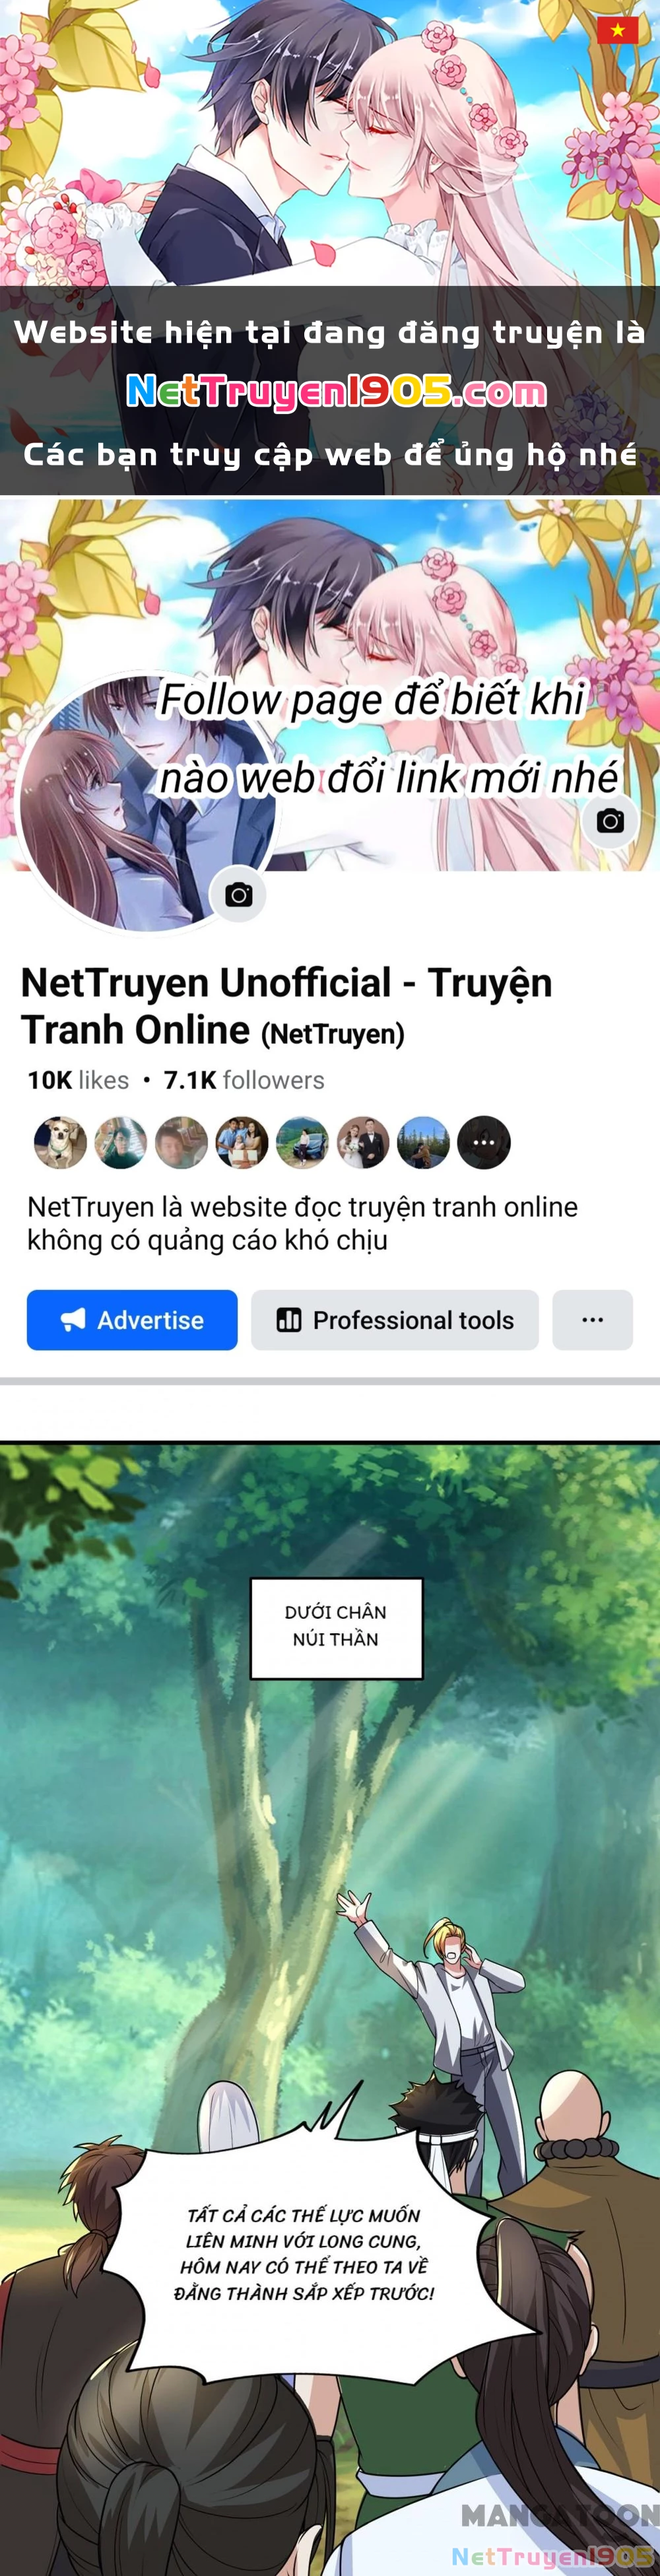Image resolution: width=660 pixels, height=2576 pixels.
Task: Click the car photo follower avatar
Action: (302, 1142)
